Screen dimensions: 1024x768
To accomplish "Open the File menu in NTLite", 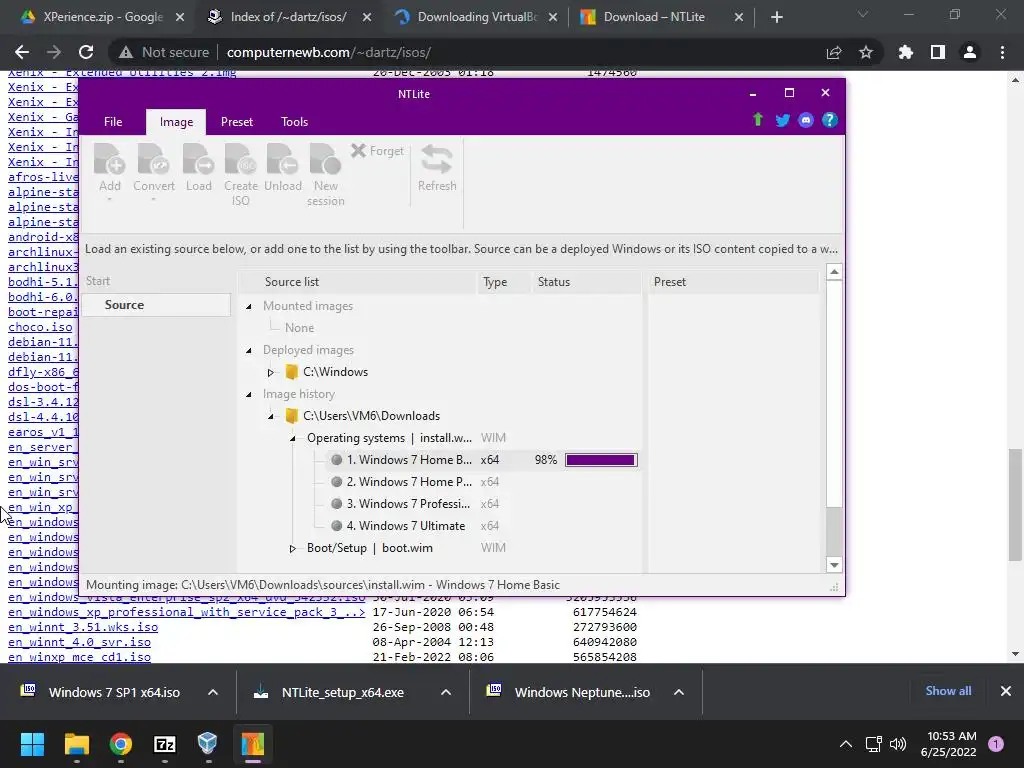I will [113, 122].
